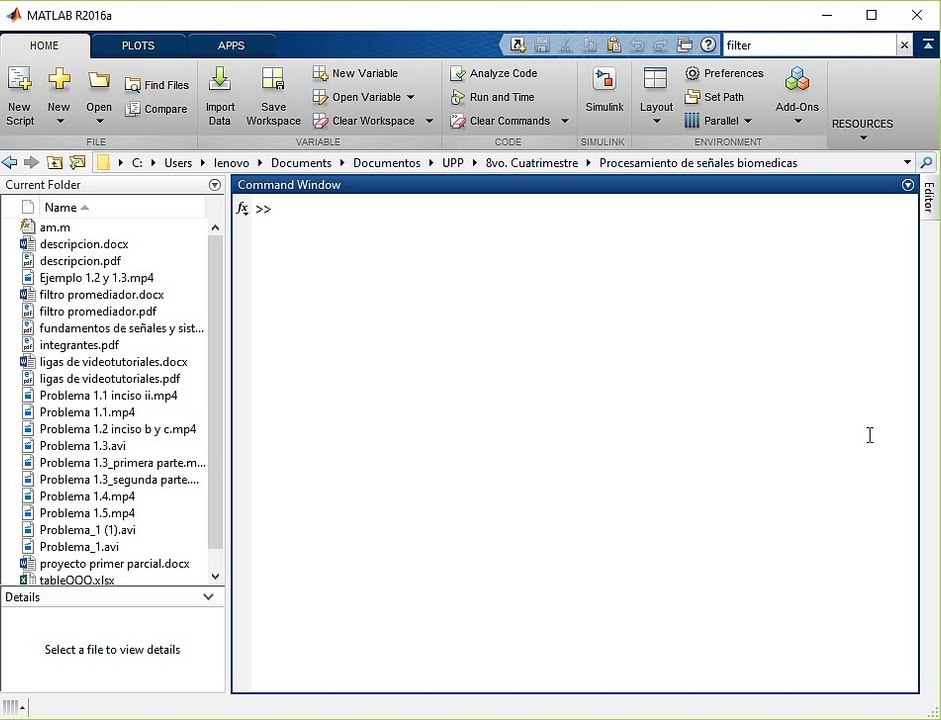This screenshot has width=941, height=720.
Task: Click the Layout icon
Action: click(x=655, y=79)
